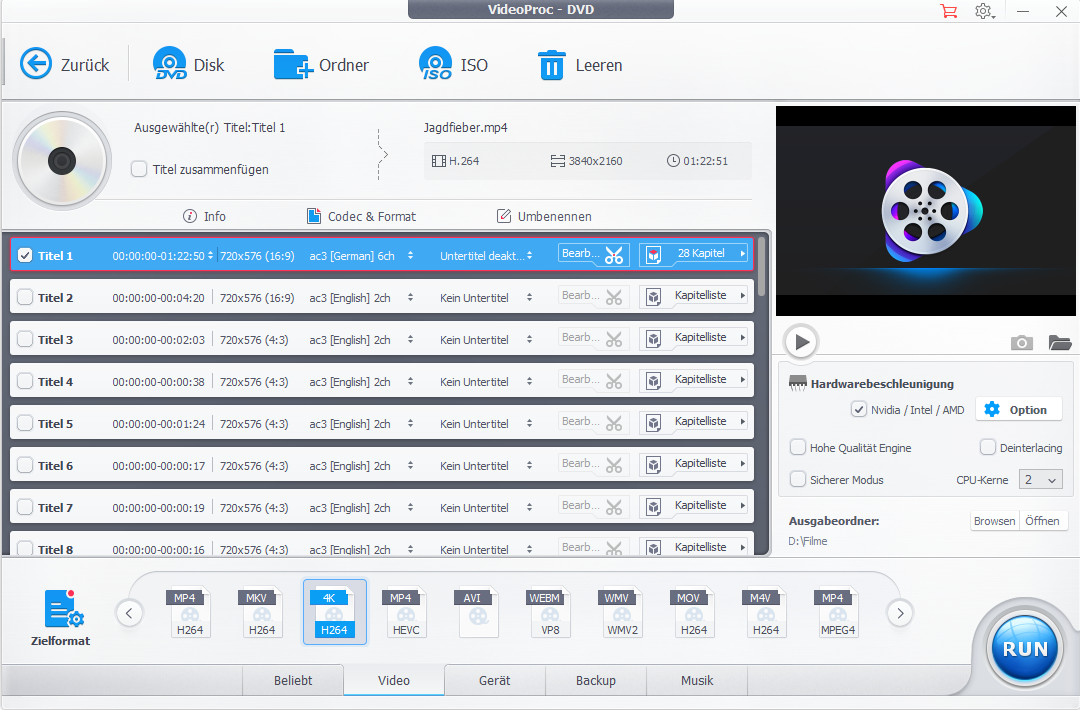Open the settings gear in the title bar
This screenshot has width=1080, height=710.
[984, 11]
